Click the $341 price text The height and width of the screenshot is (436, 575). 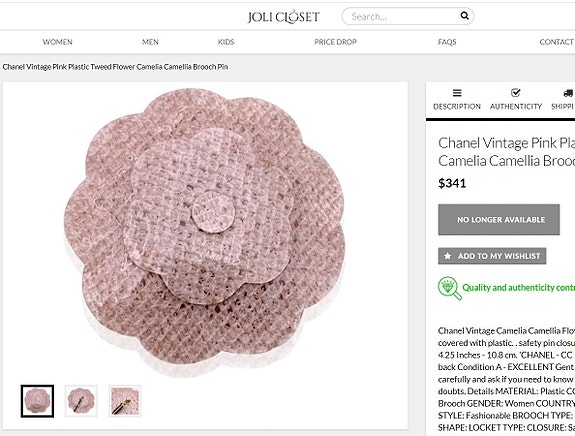[452, 183]
